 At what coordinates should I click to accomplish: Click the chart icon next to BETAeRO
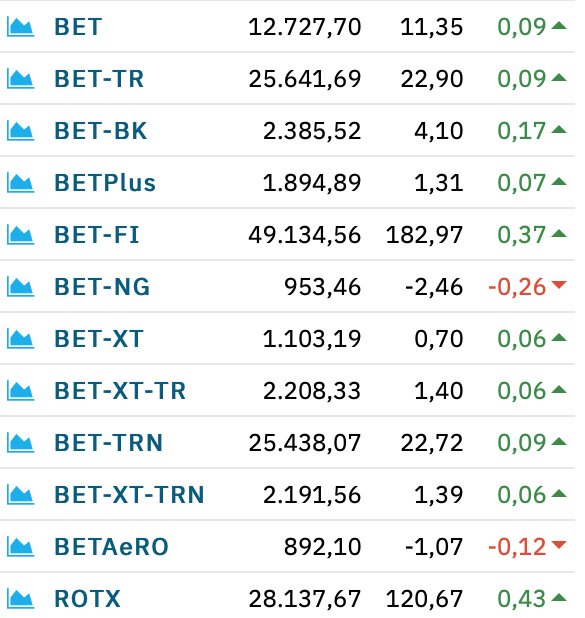(21, 547)
